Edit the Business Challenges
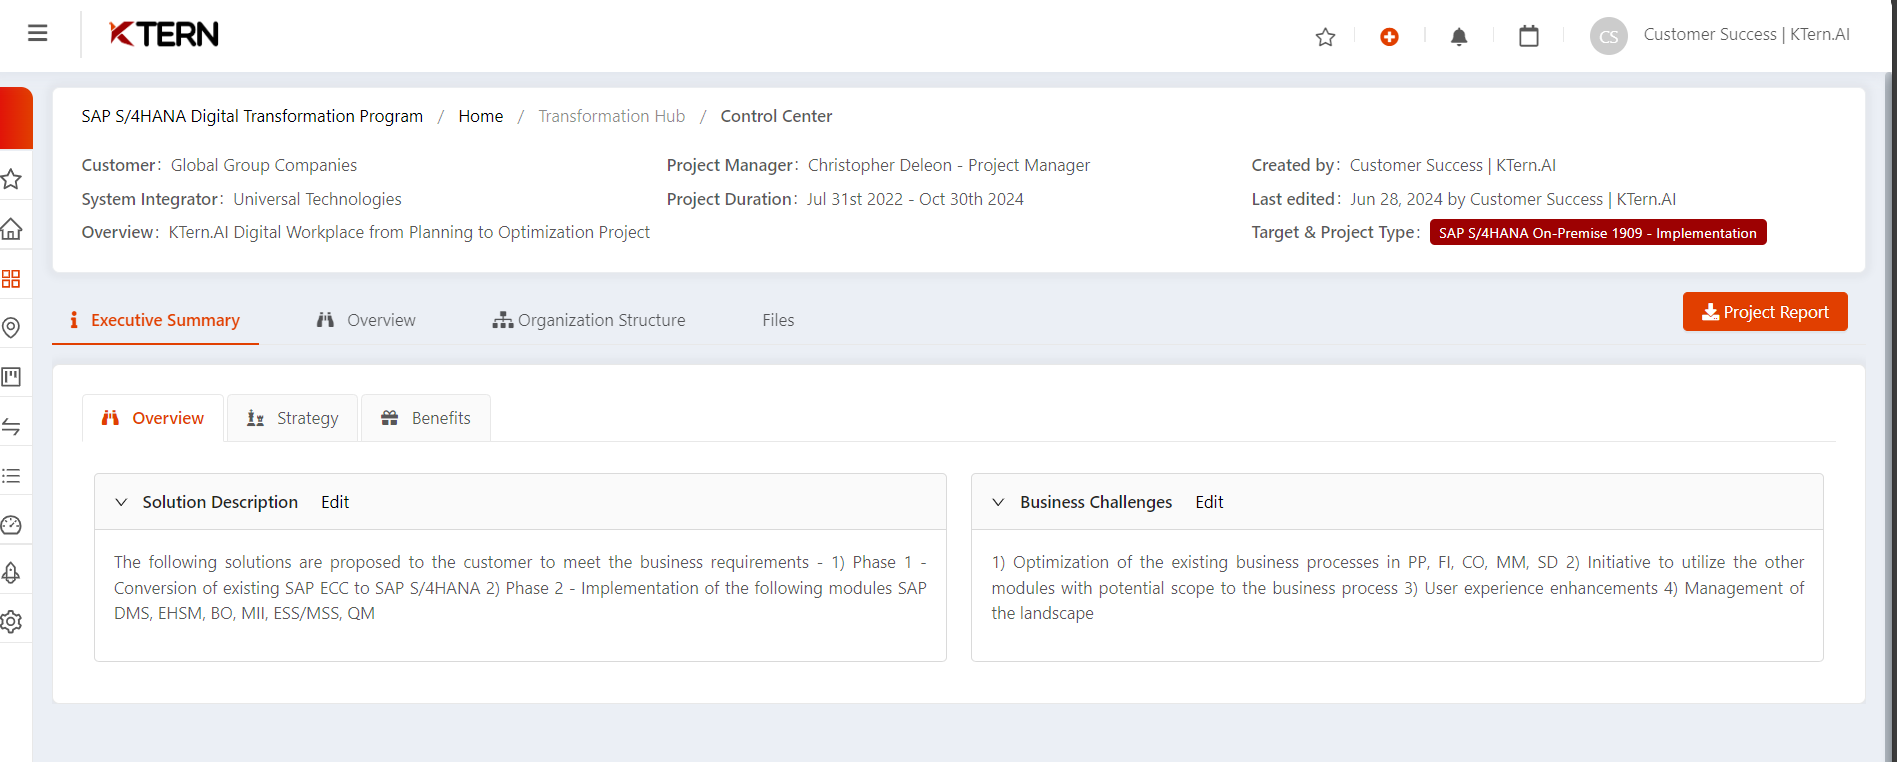 (1209, 502)
